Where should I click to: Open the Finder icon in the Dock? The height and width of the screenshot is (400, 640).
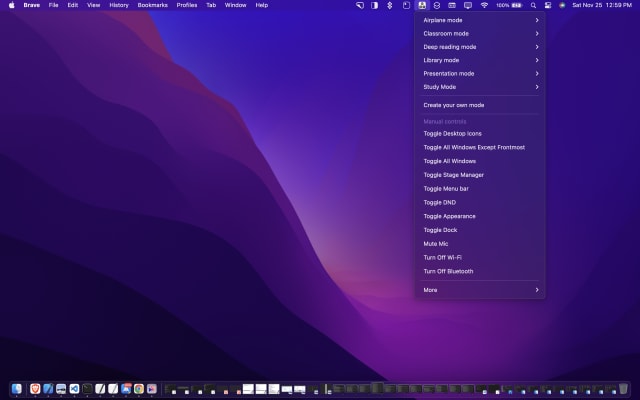tap(17, 389)
